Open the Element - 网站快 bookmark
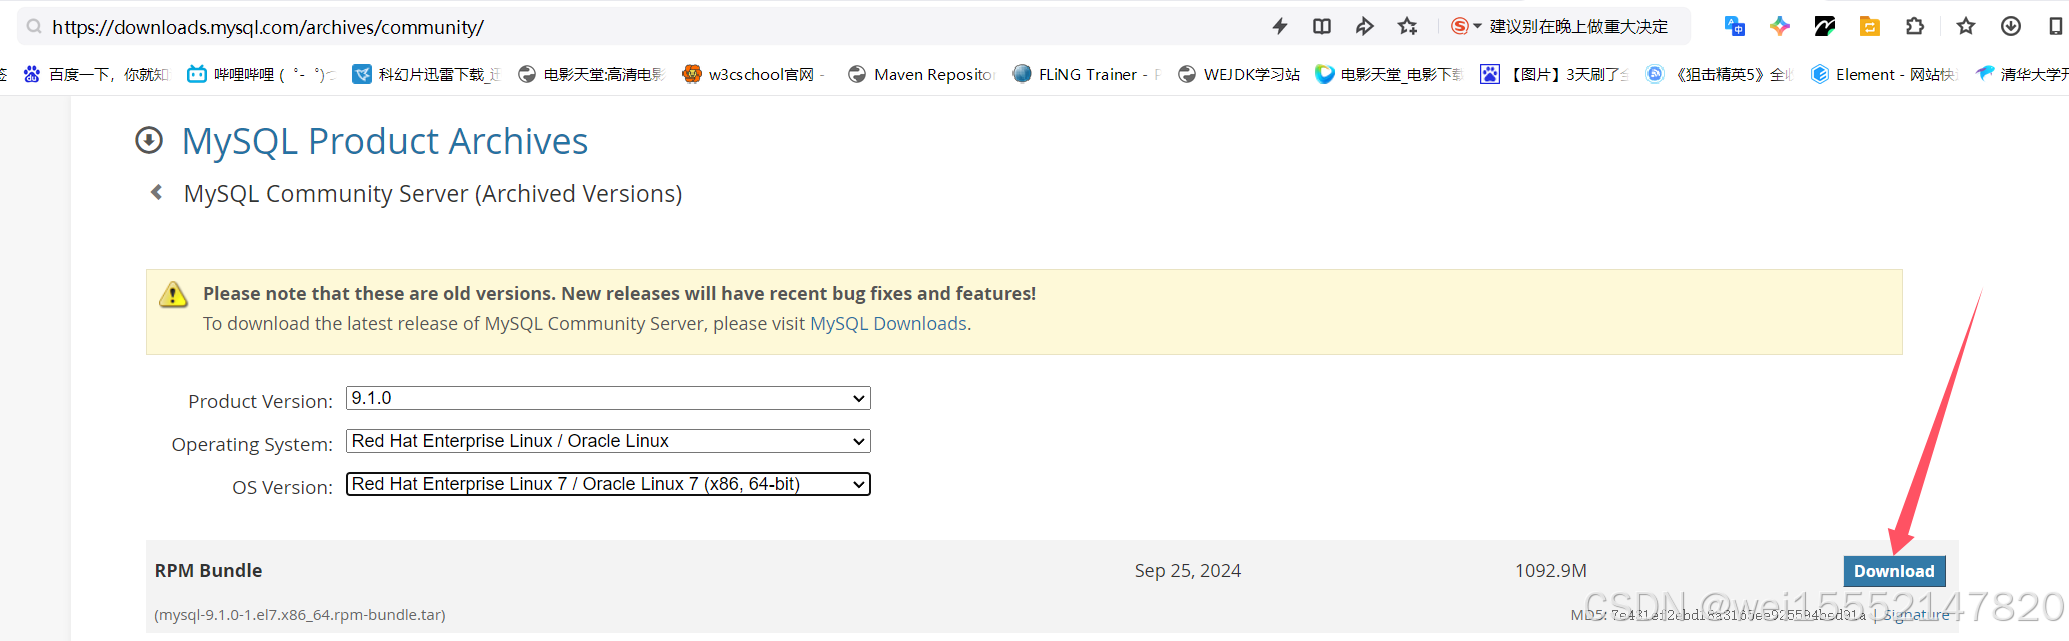The image size is (2069, 641). 1884,74
